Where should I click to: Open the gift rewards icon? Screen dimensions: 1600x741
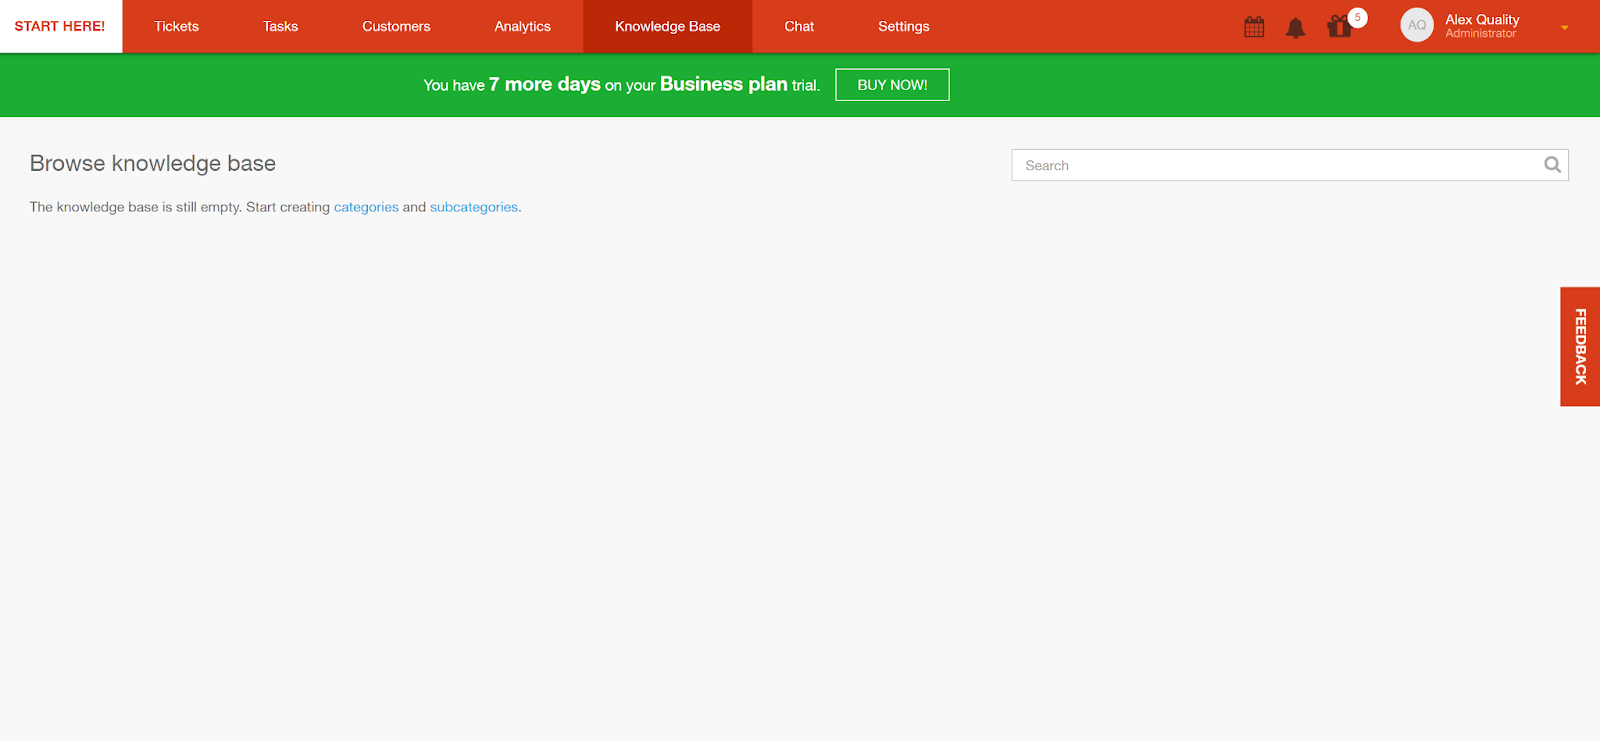tap(1340, 27)
